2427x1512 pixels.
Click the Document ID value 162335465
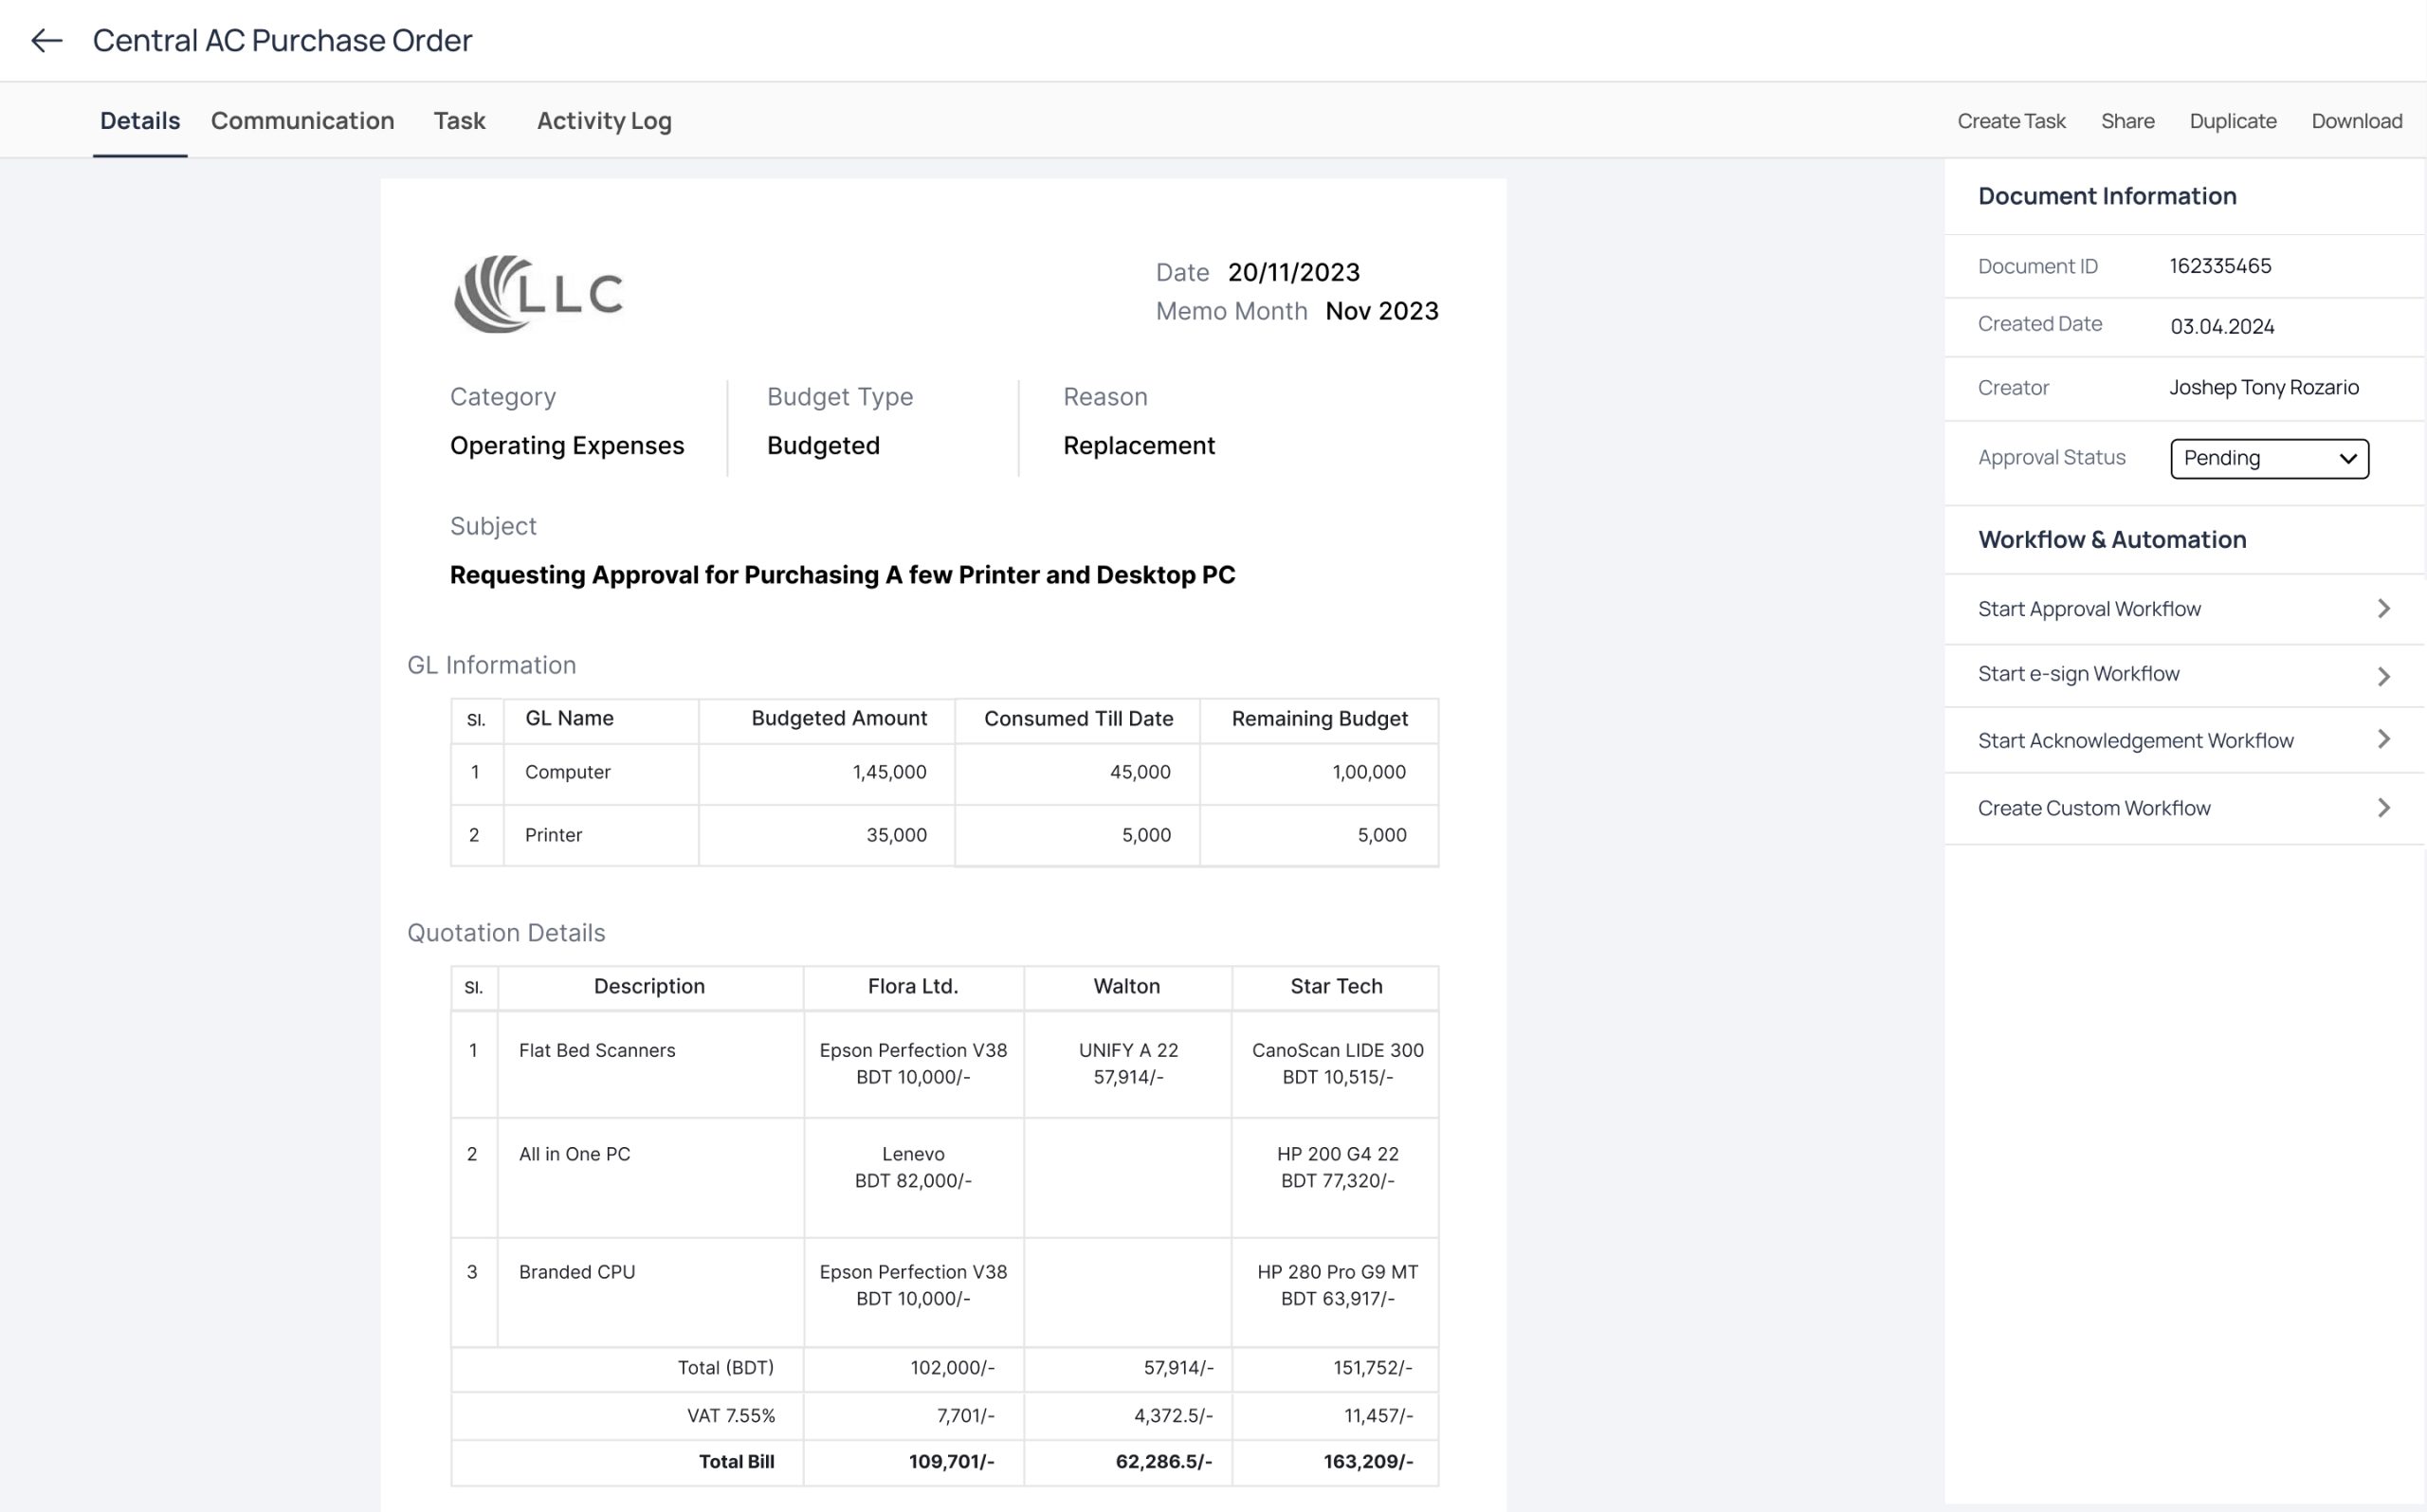pyautogui.click(x=2219, y=266)
